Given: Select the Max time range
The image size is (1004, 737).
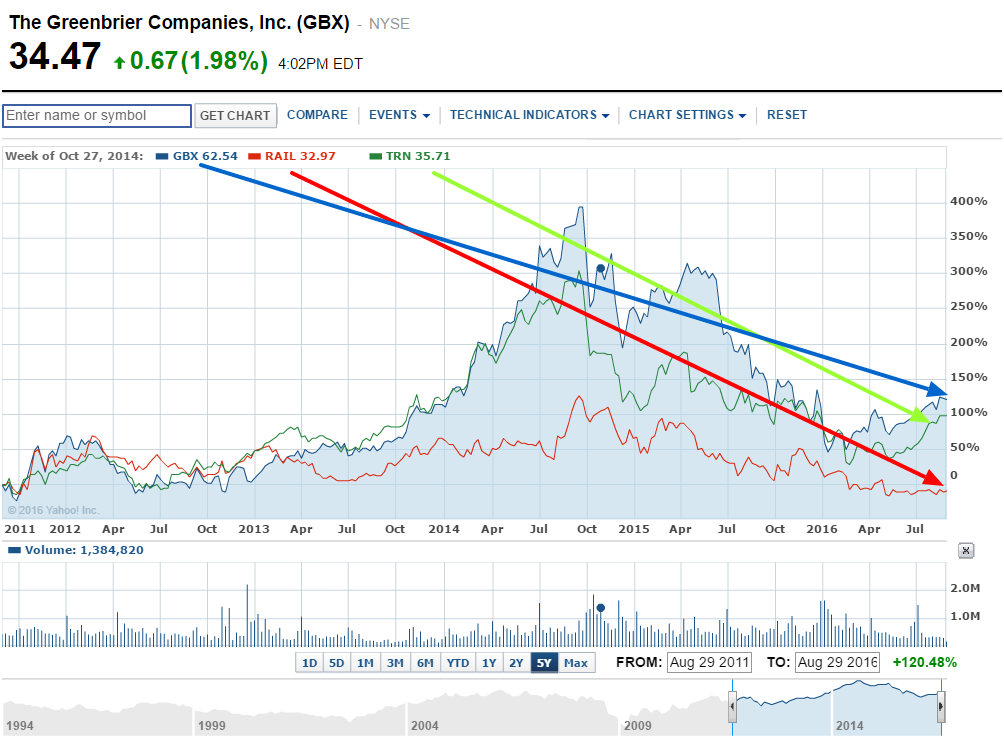Looking at the screenshot, I should click(576, 663).
